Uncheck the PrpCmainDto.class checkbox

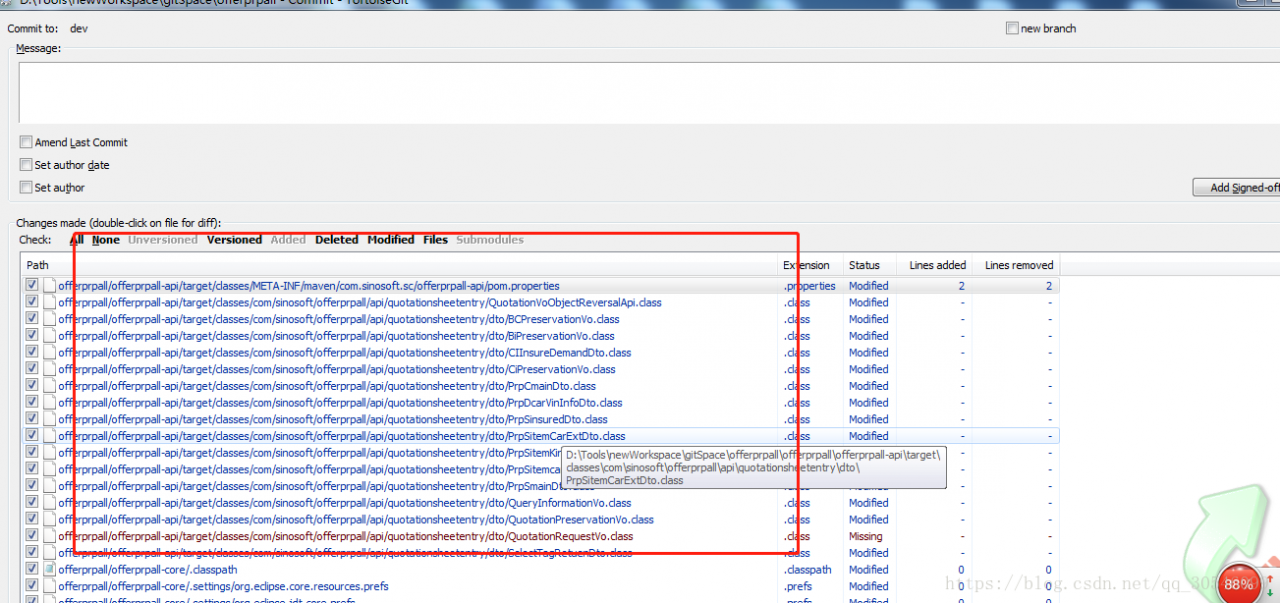pos(32,385)
